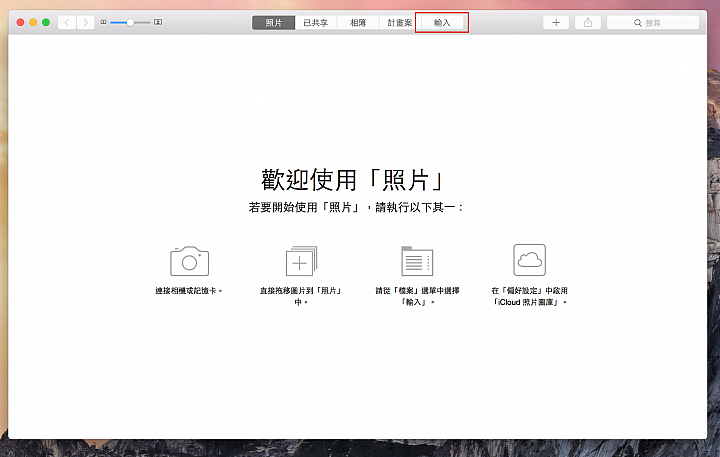Click the share button in toolbar
This screenshot has height=457, width=720.
[588, 23]
